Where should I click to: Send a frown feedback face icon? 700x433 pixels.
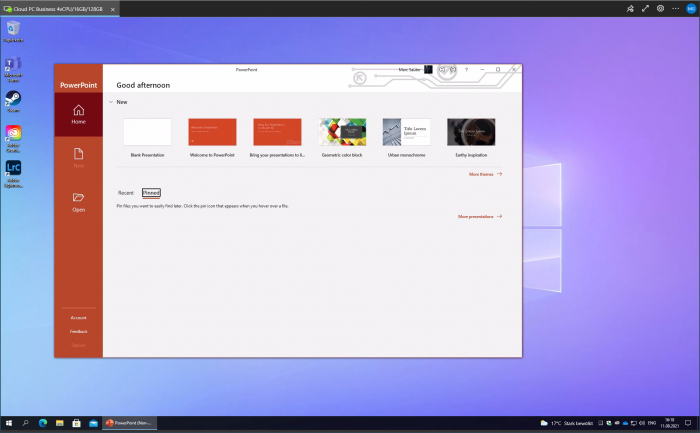(453, 70)
